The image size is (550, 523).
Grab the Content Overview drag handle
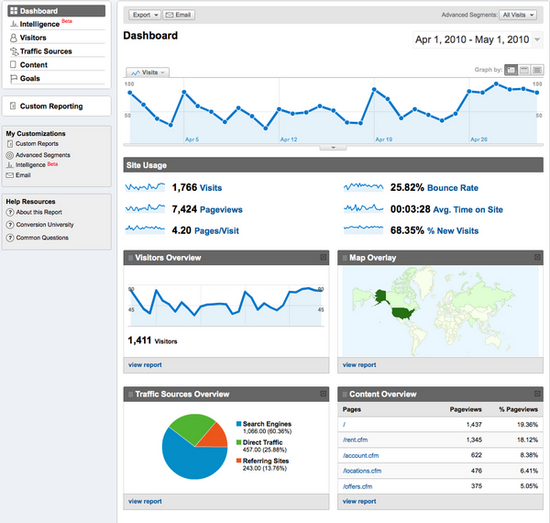pos(345,394)
